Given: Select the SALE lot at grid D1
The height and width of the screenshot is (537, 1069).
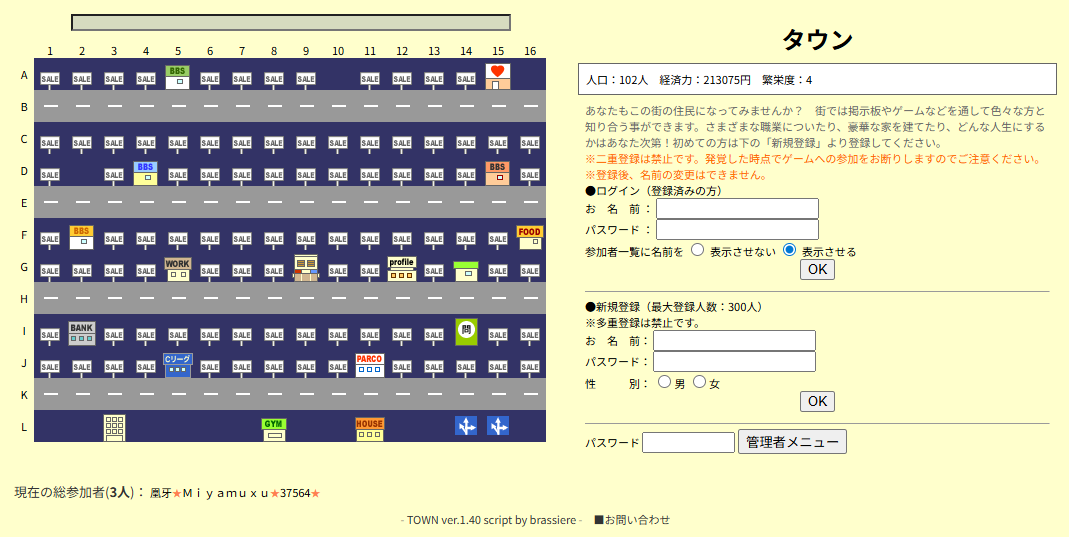Looking at the screenshot, I should point(50,175).
